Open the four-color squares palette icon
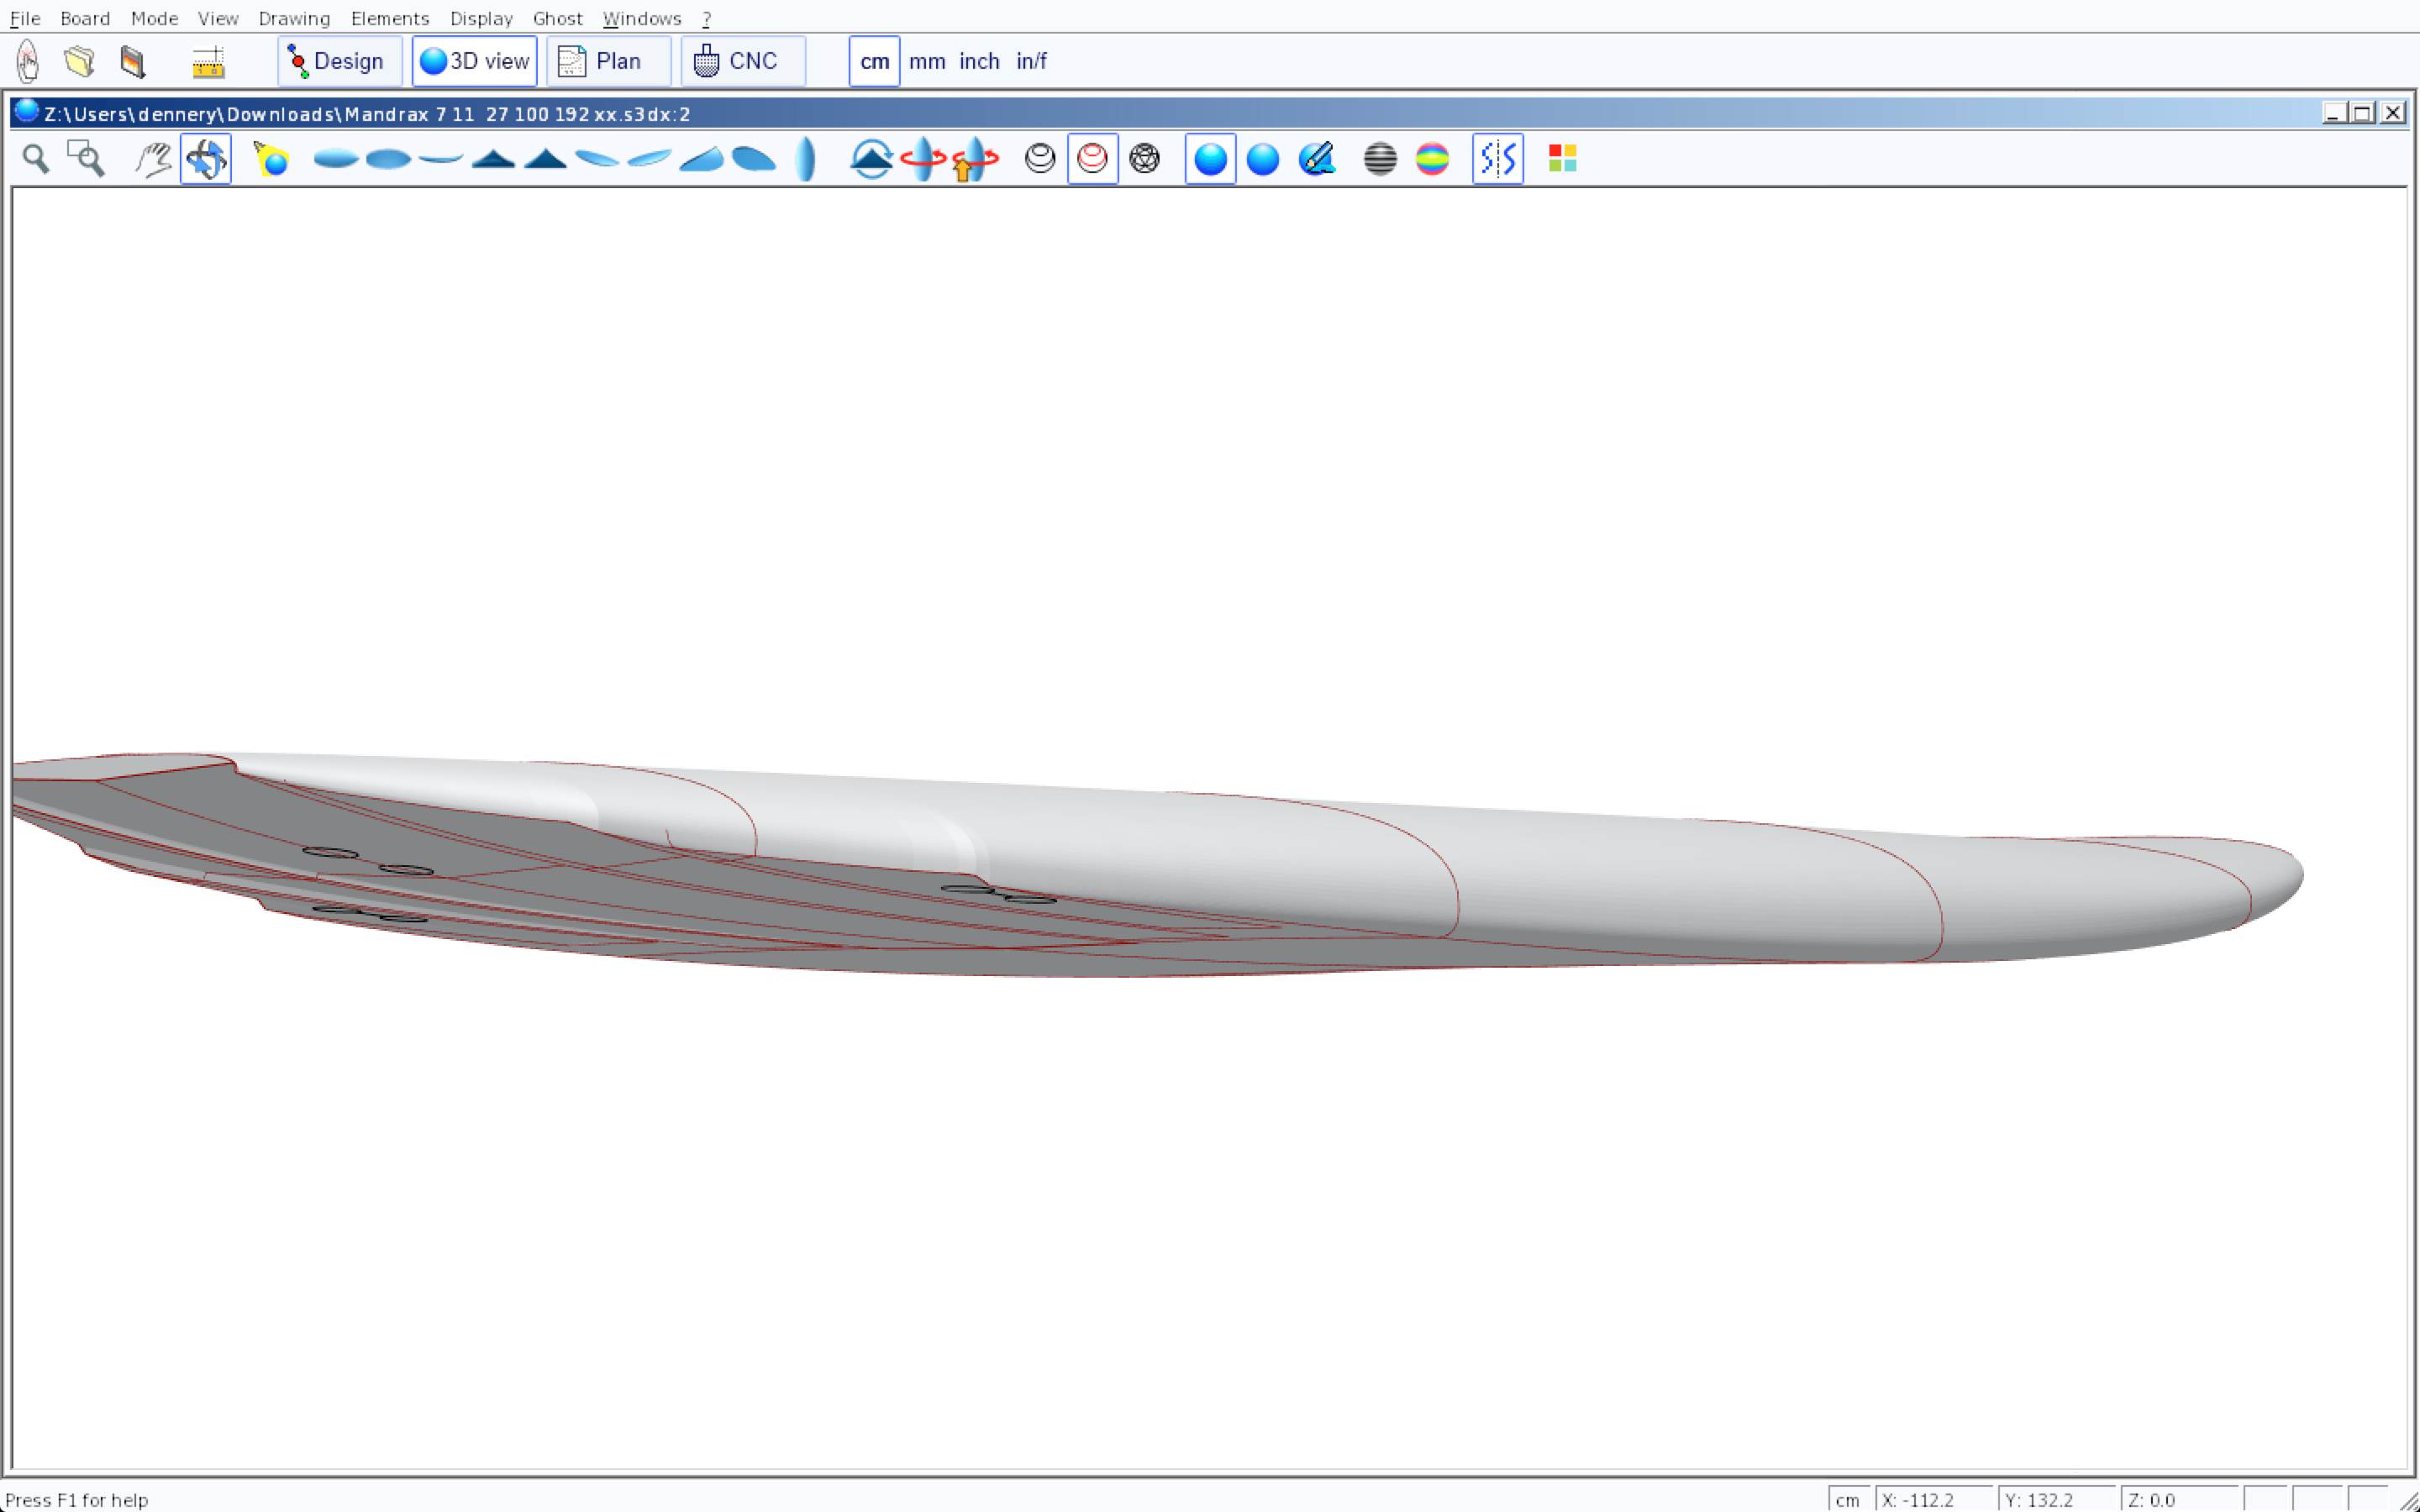2420x1512 pixels. point(1562,159)
